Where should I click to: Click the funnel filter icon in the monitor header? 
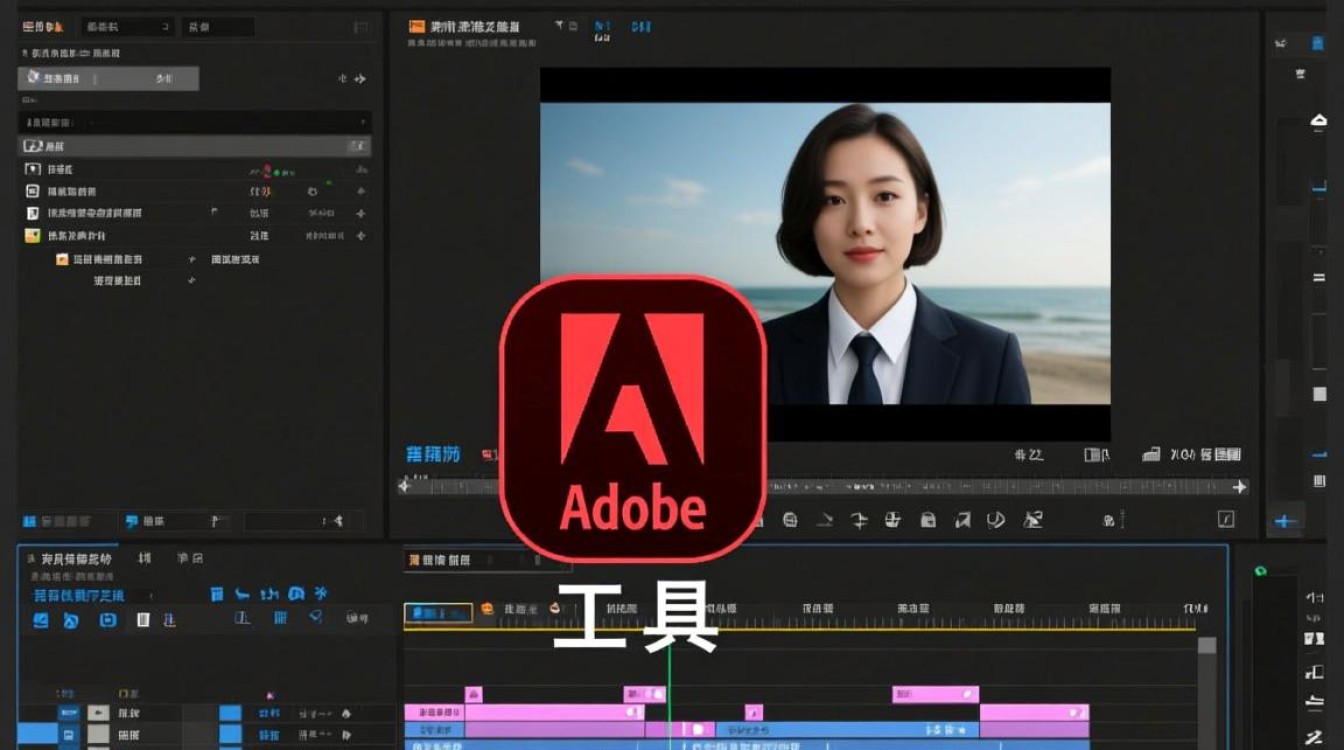point(560,26)
